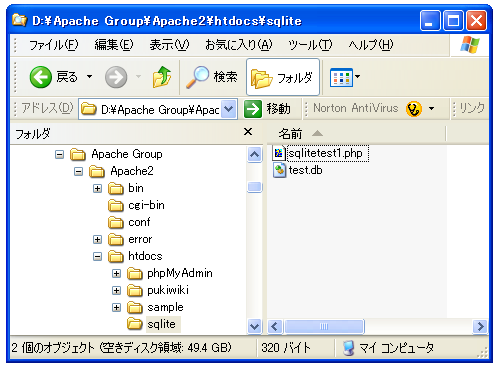Viewport: 497px width, 365px height.
Task: Click the file list horizontal scroll thumb
Action: click(324, 326)
